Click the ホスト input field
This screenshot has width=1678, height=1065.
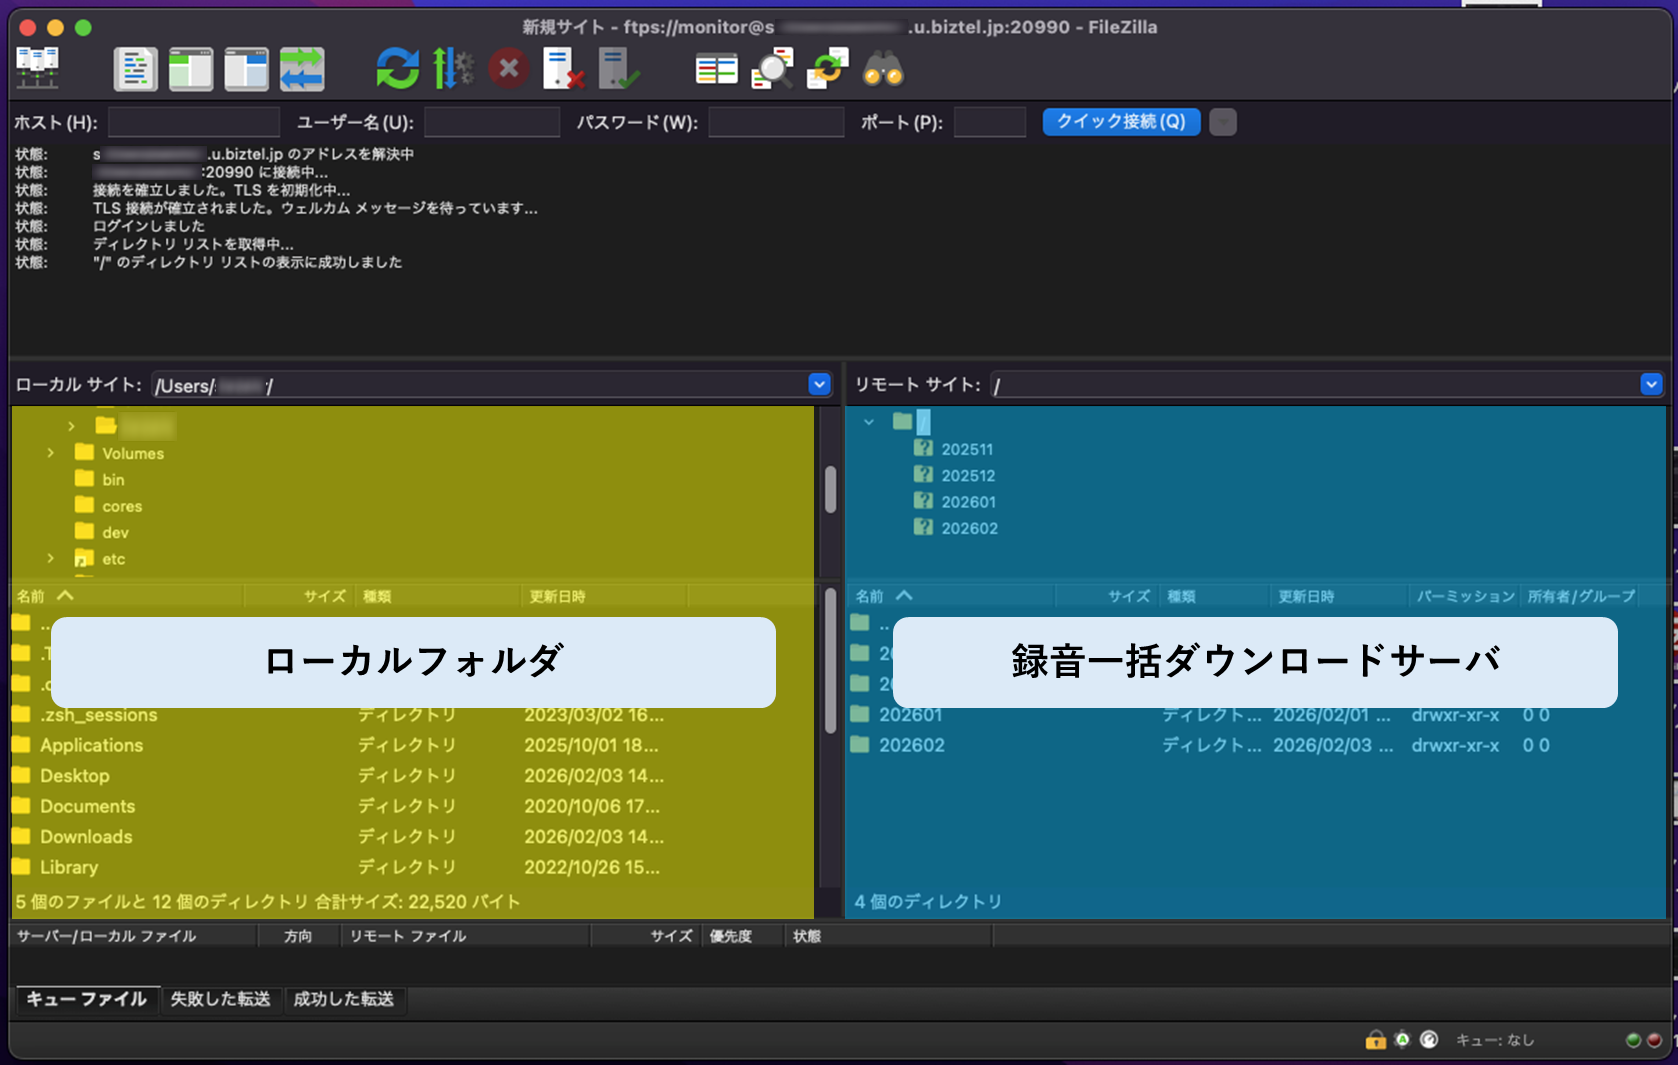[193, 122]
